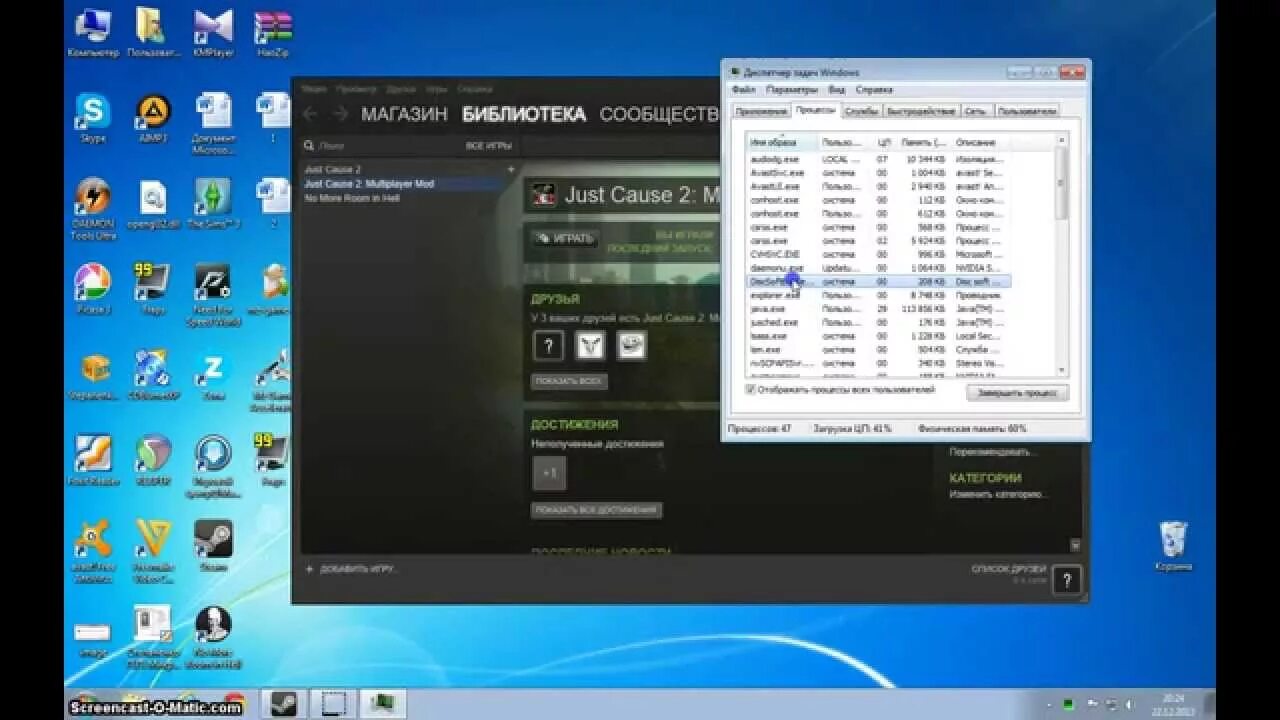Screen dimensions: 1280x720
Task: Open the ВСЕ ИГРЫ filter dropdown
Action: coord(489,146)
